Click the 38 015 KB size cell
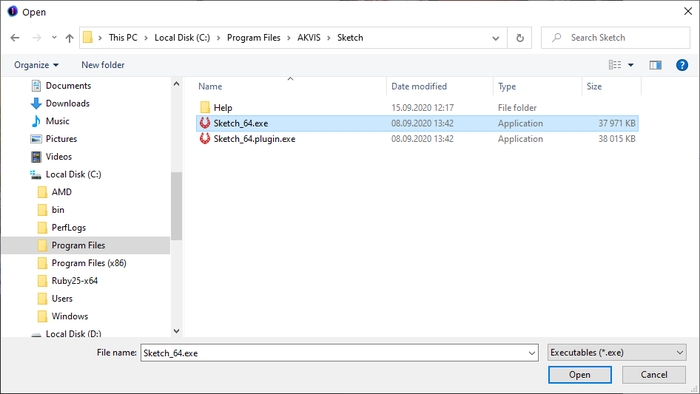Image resolution: width=700 pixels, height=394 pixels. tap(617, 139)
